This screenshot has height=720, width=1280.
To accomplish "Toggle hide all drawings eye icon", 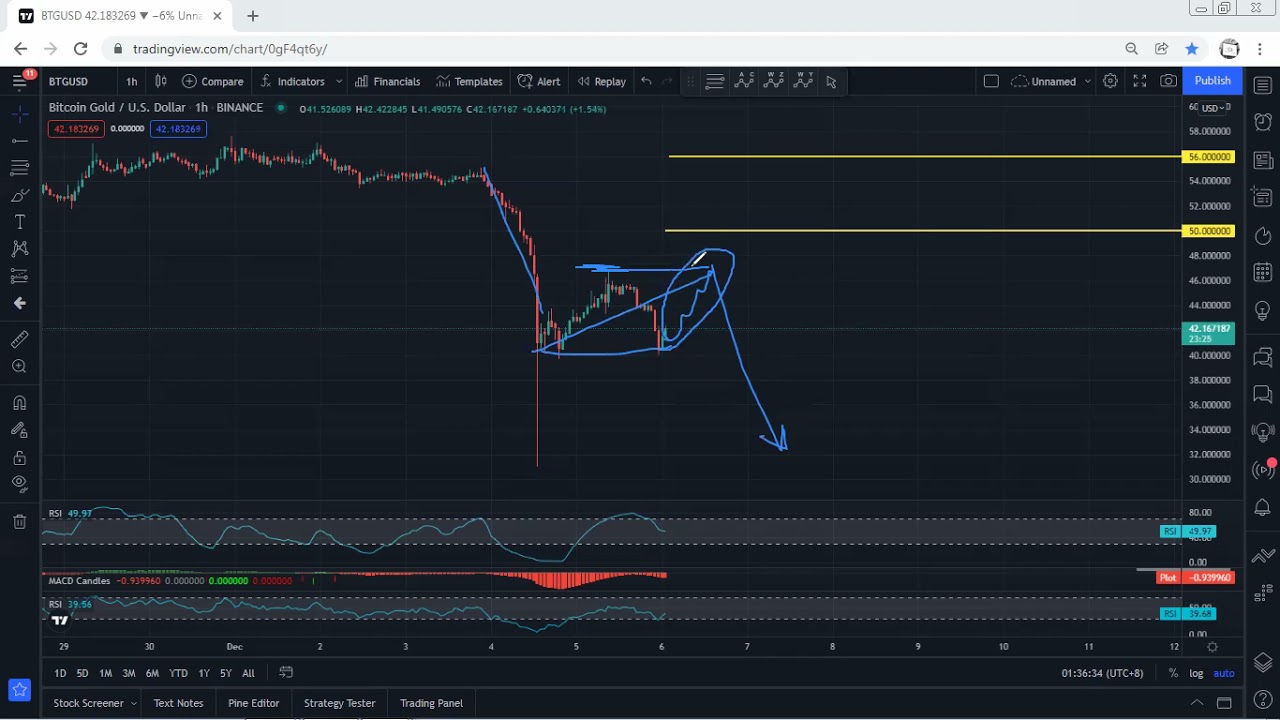I will [19, 484].
